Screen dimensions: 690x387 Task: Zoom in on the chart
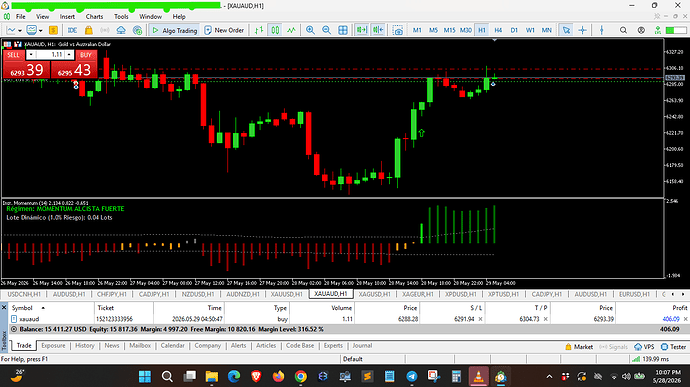pos(310,30)
